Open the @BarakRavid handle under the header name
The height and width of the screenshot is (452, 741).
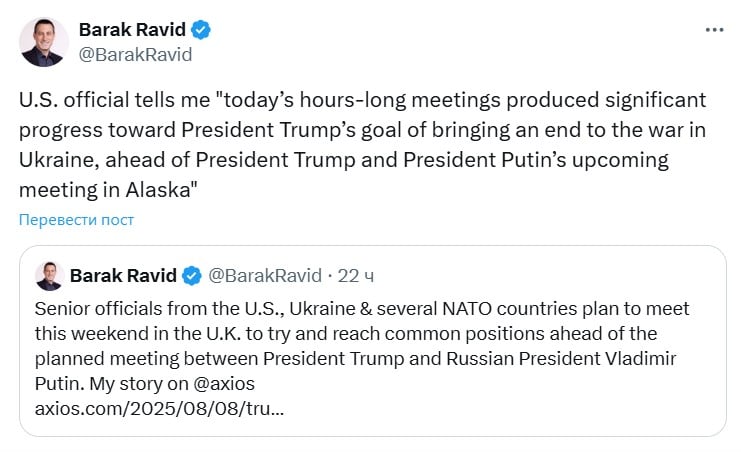(x=135, y=54)
